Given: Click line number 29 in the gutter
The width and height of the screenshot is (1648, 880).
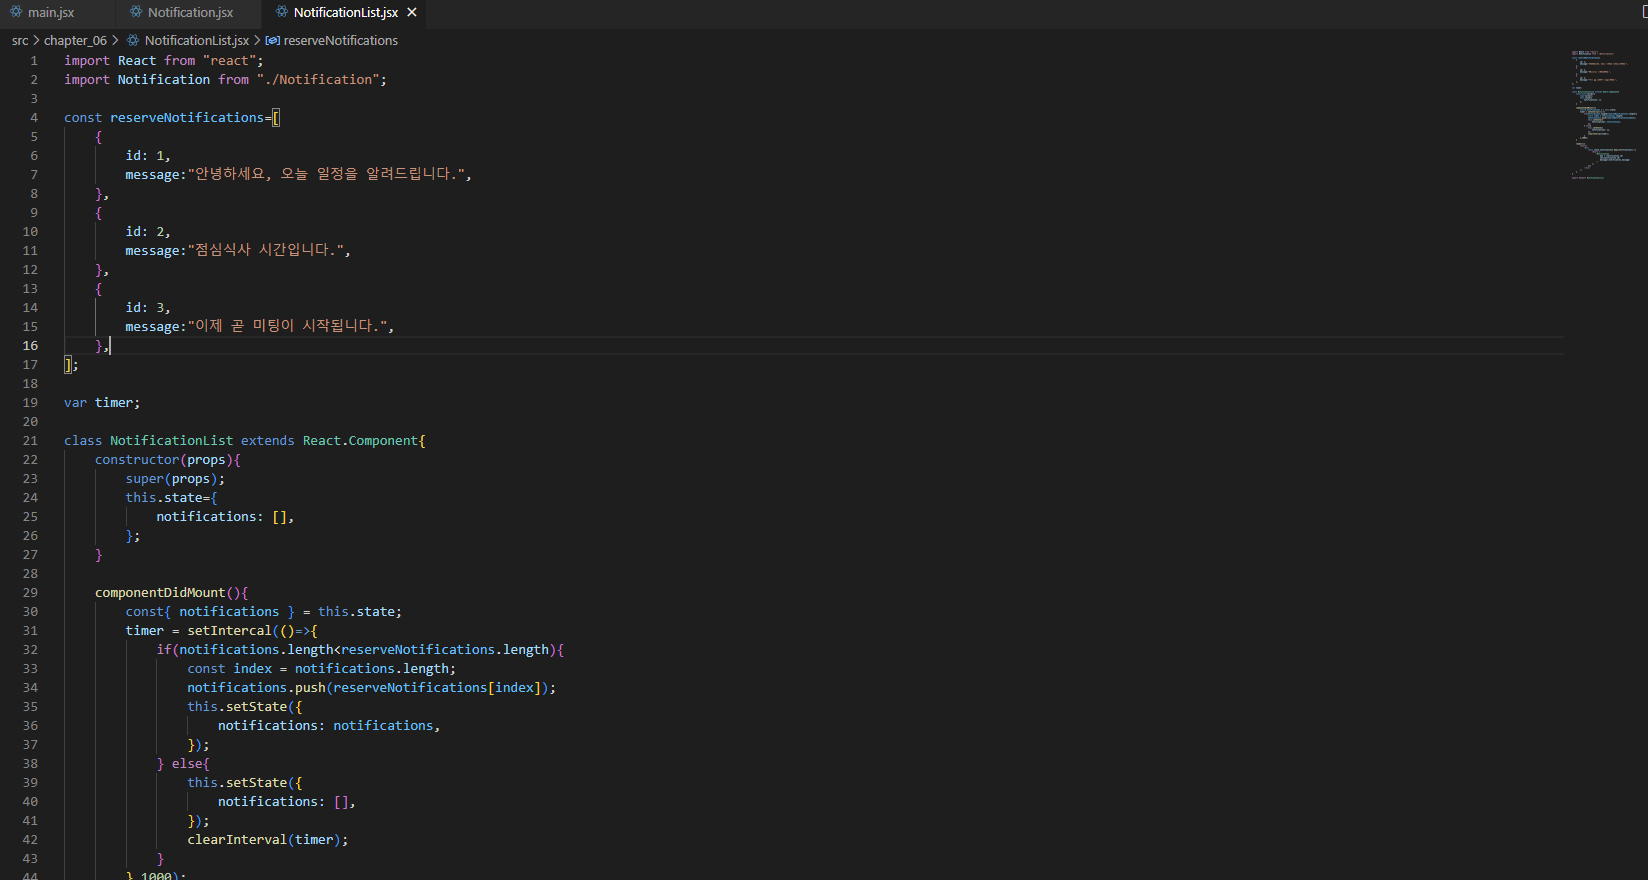Looking at the screenshot, I should click(x=30, y=593).
